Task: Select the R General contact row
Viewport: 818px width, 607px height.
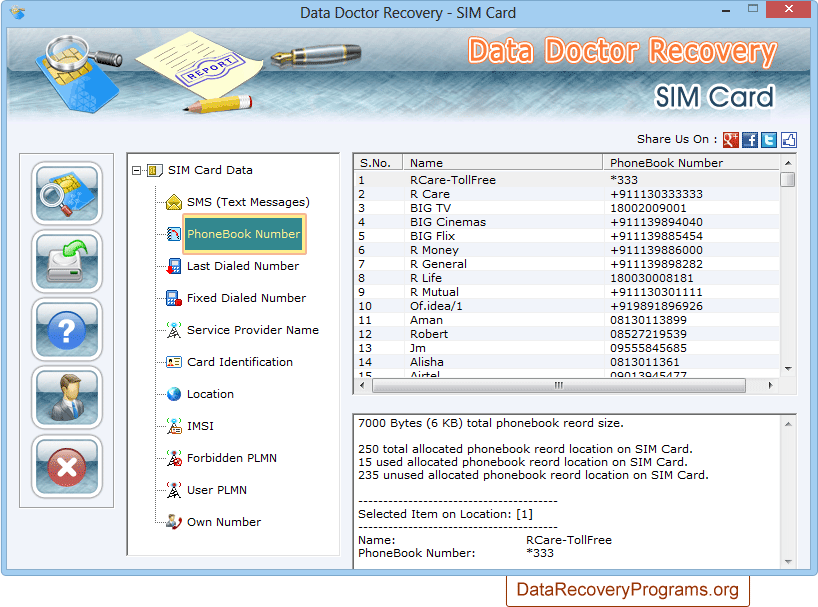Action: 567,264
